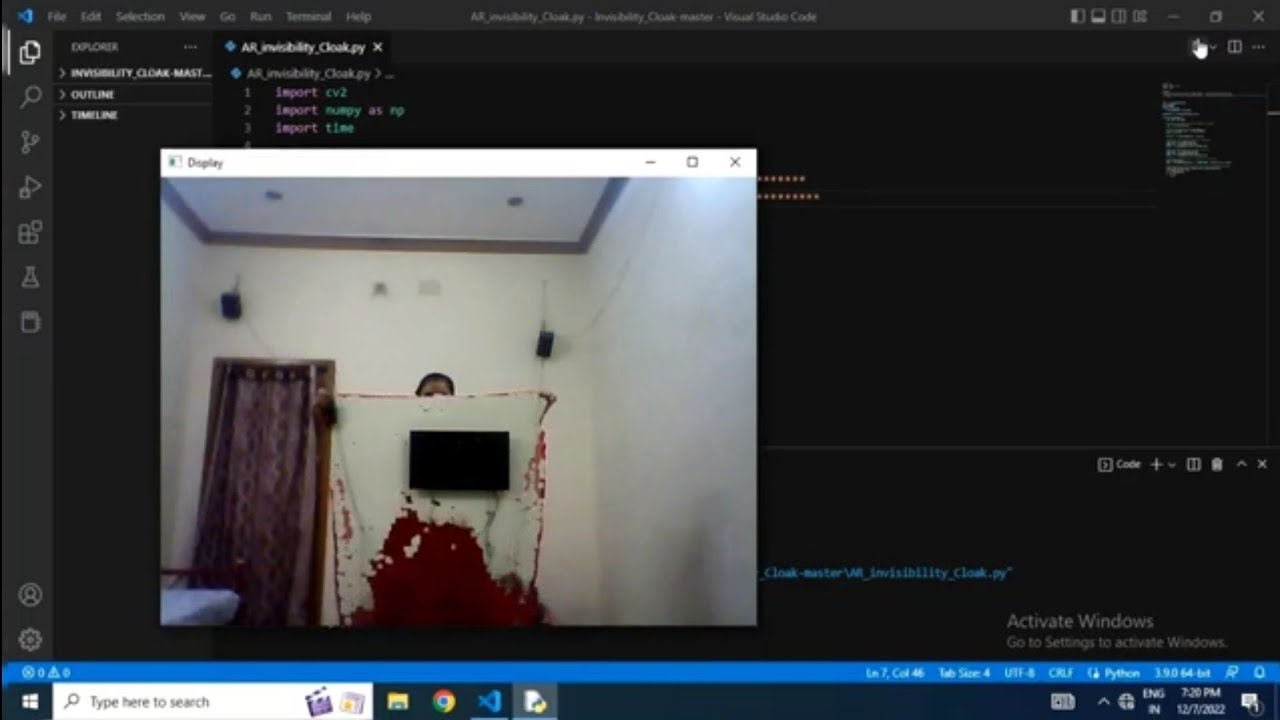Click the feedback icon in status bar

point(1232,673)
